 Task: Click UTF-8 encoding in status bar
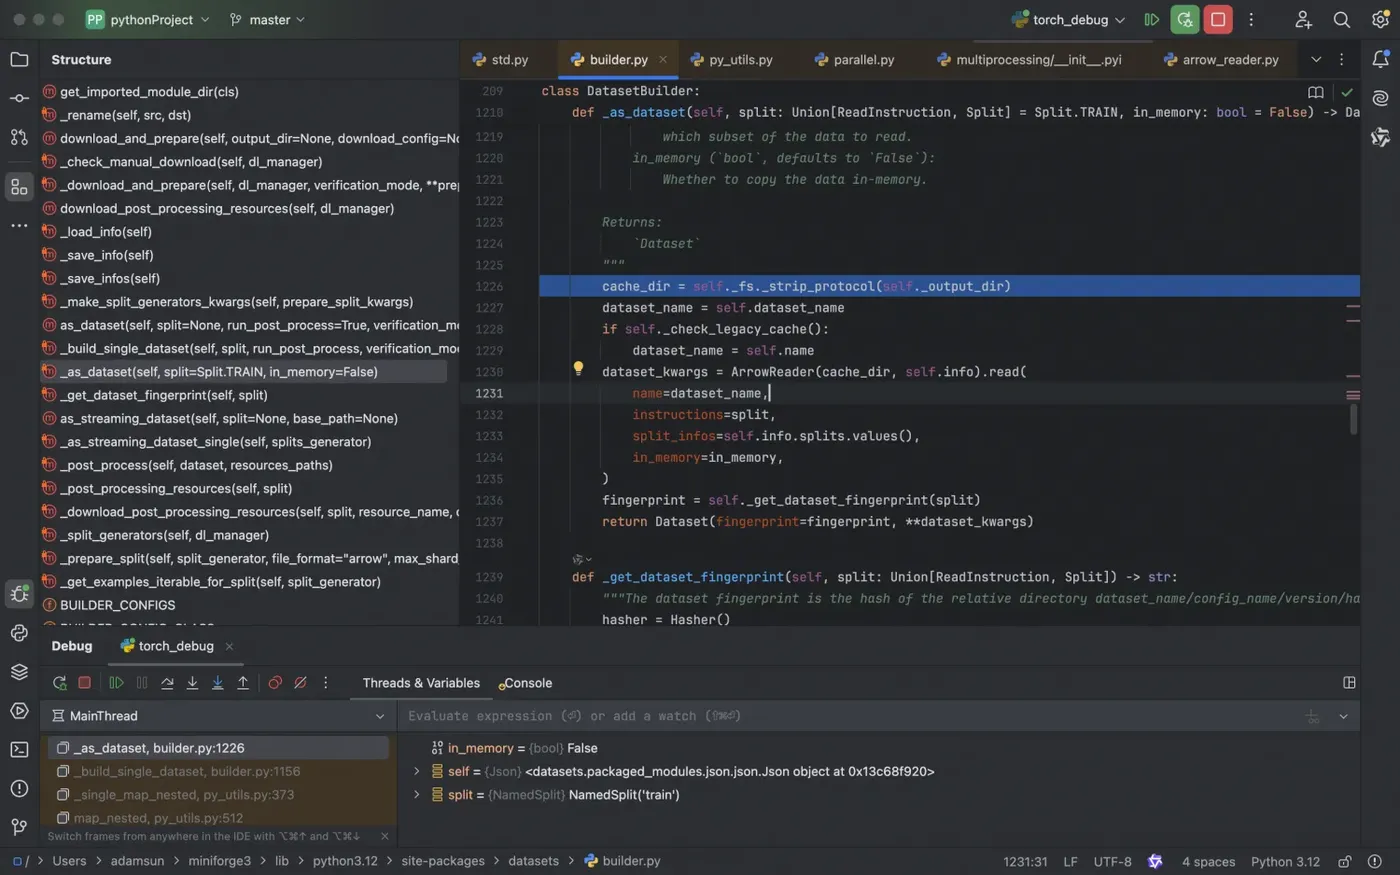coord(1113,861)
